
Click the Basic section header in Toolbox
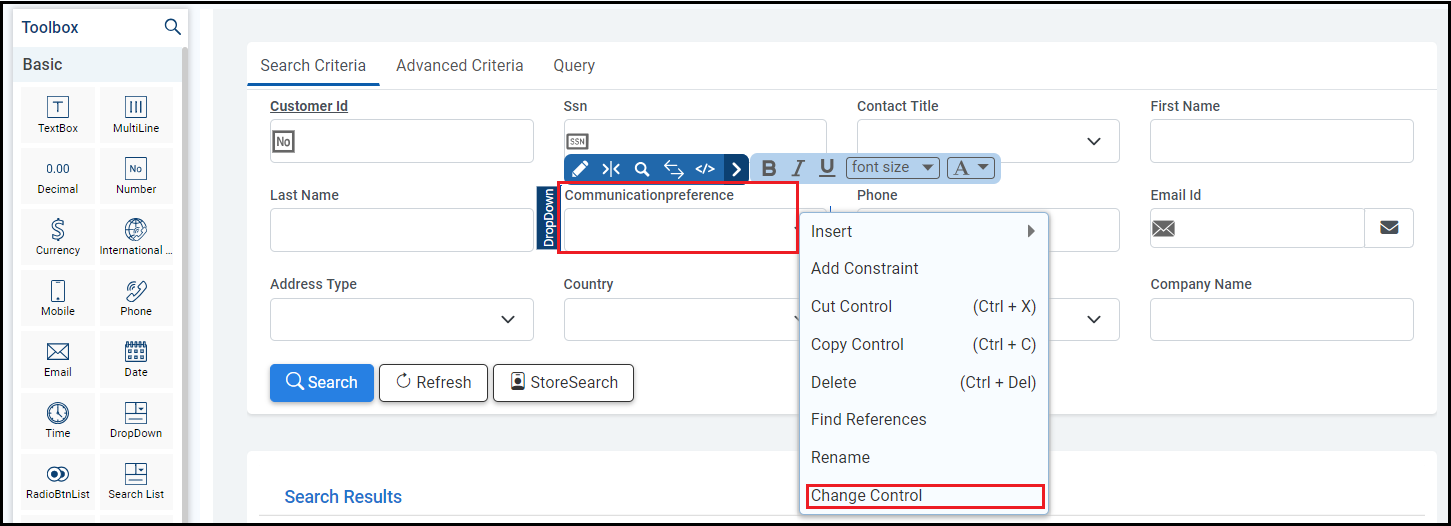pyautogui.click(x=97, y=64)
